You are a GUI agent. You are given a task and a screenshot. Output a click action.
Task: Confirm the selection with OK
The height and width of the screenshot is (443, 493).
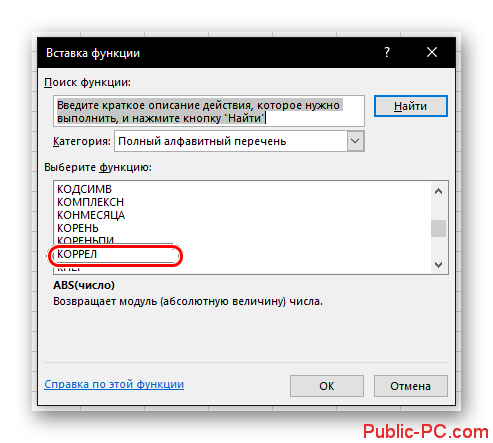coord(327,386)
